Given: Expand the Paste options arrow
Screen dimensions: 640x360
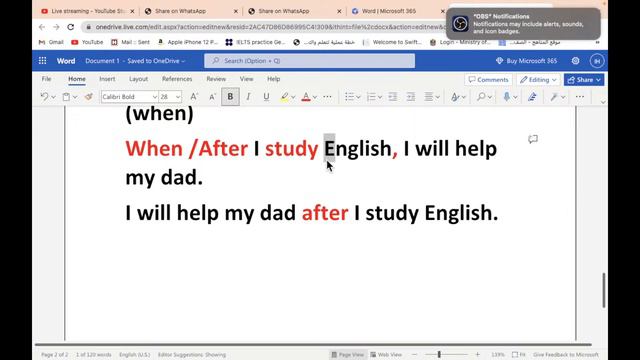Looking at the screenshot, I should (x=75, y=97).
